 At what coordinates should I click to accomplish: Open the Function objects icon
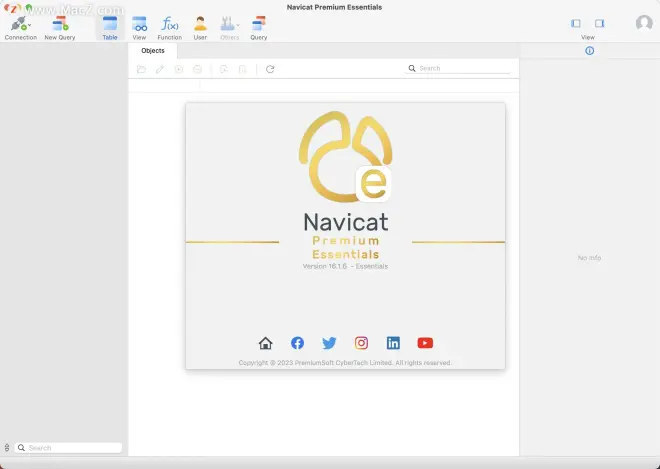point(170,23)
